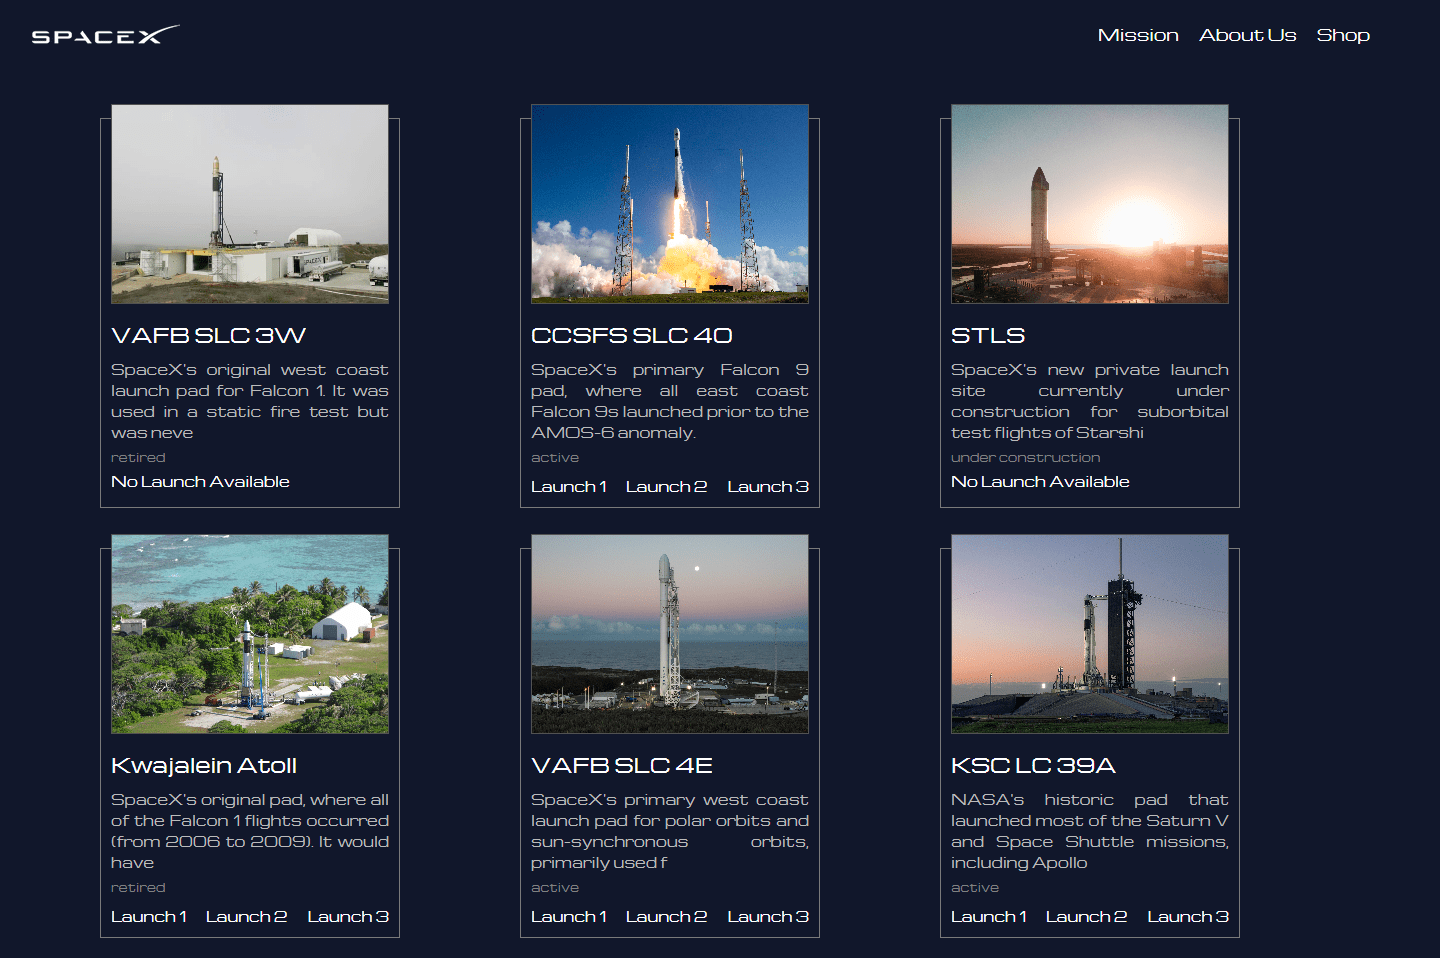
Task: Click the KSC LC 39A Saturn V description
Action: 1090,831
